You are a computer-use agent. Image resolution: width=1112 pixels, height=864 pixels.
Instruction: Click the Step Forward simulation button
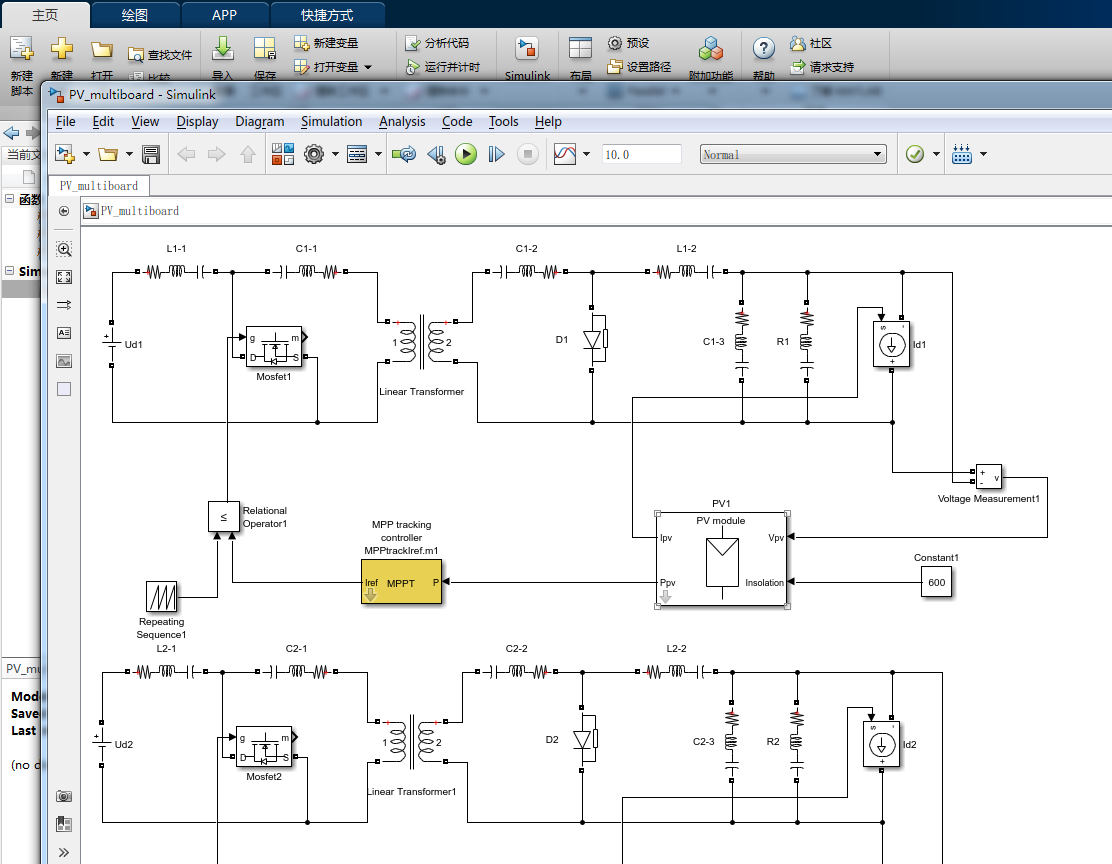point(496,154)
